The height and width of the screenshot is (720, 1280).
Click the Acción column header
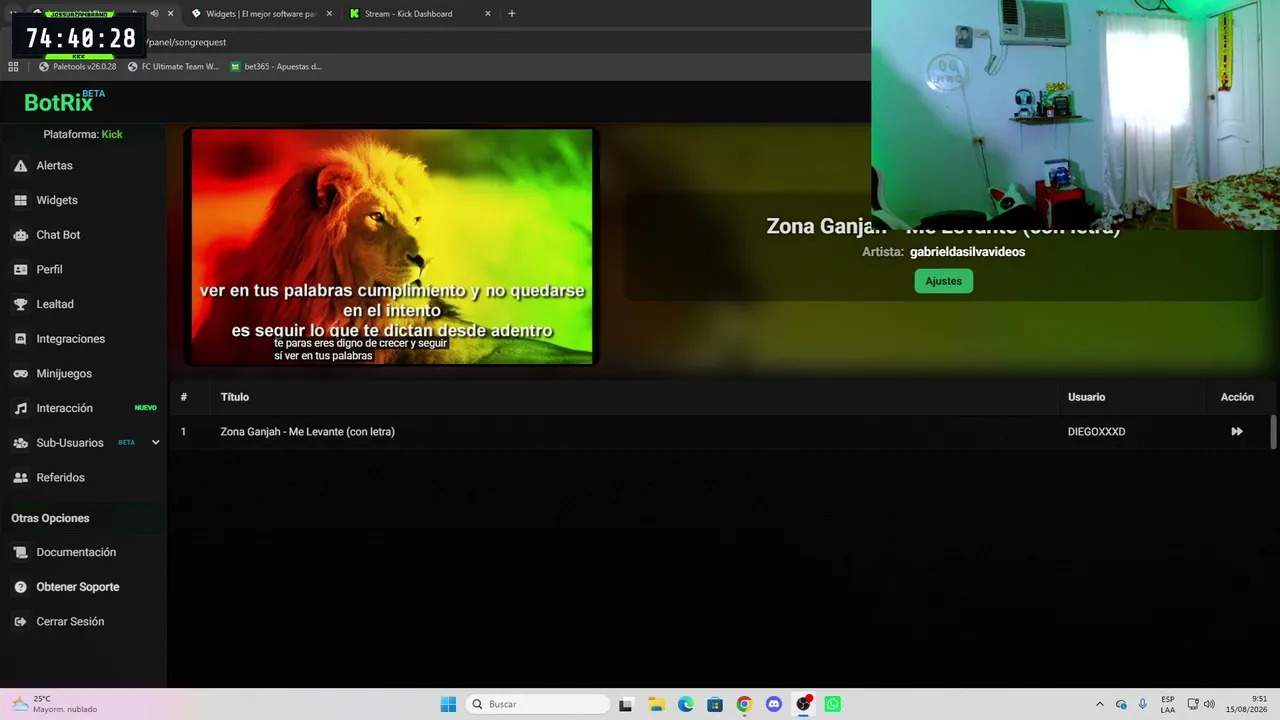coord(1237,397)
